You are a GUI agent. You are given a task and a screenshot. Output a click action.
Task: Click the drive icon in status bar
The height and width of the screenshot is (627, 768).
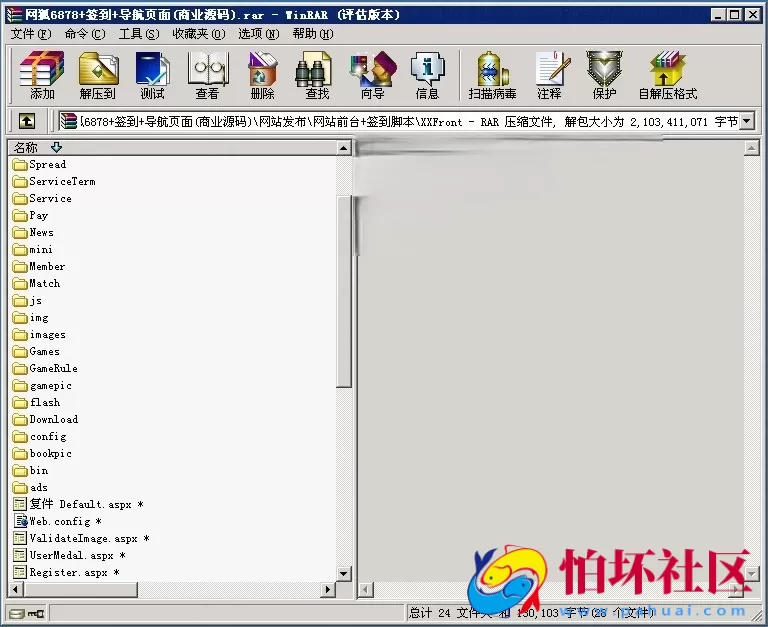[17, 613]
